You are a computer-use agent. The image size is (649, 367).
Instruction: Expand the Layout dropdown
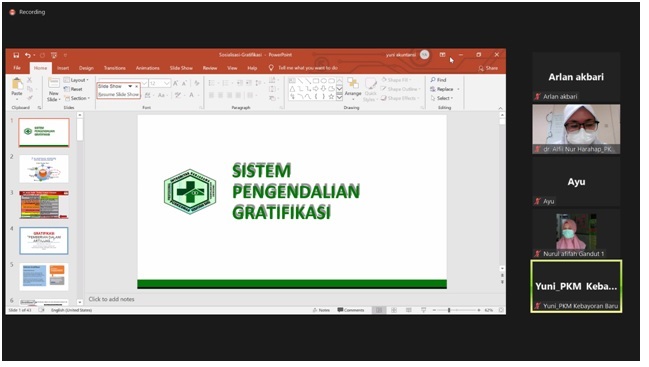77,80
